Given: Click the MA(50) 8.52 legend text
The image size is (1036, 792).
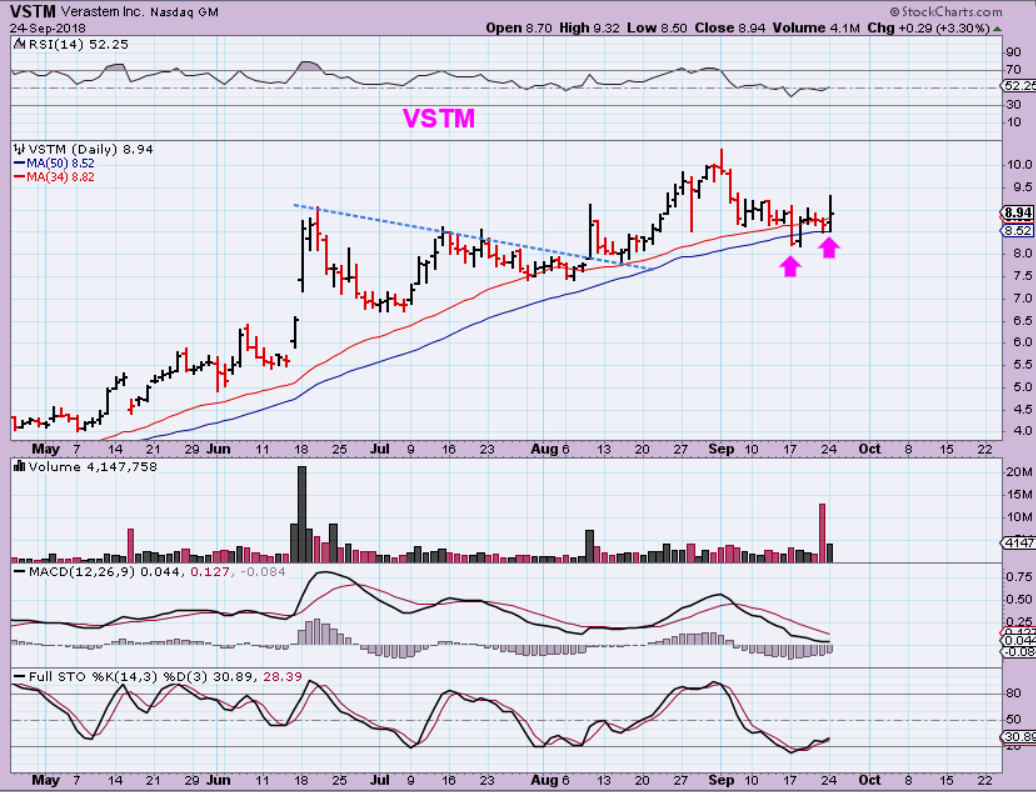Looking at the screenshot, I should [x=60, y=163].
